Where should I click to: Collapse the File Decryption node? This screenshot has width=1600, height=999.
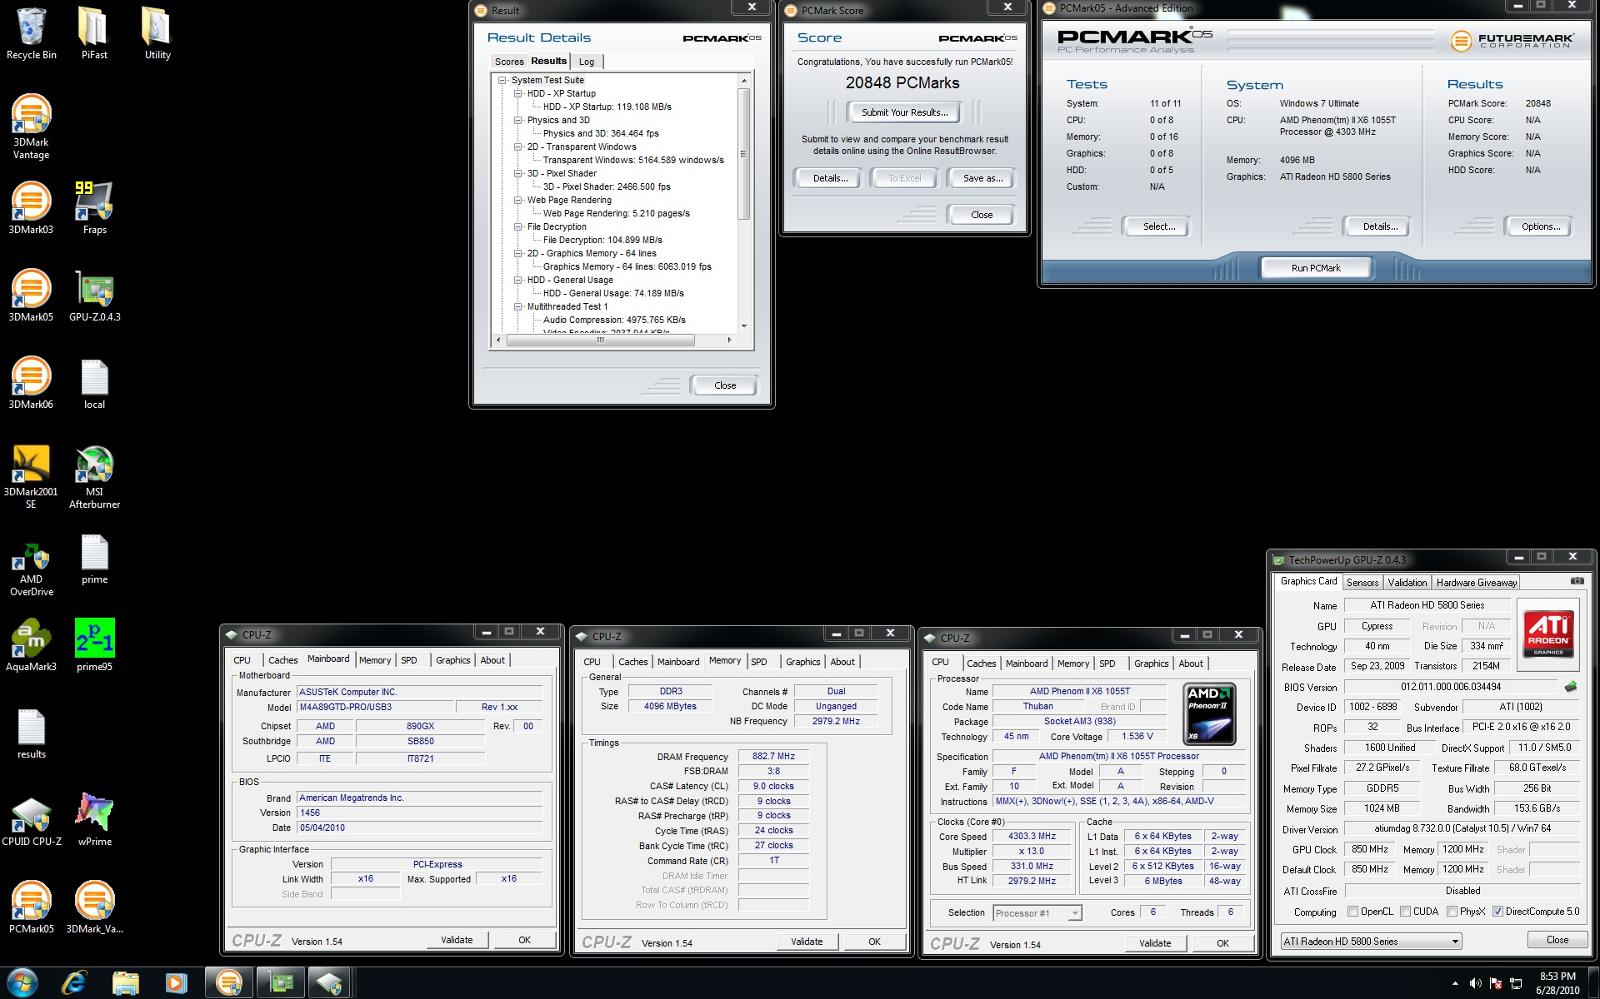coord(519,227)
